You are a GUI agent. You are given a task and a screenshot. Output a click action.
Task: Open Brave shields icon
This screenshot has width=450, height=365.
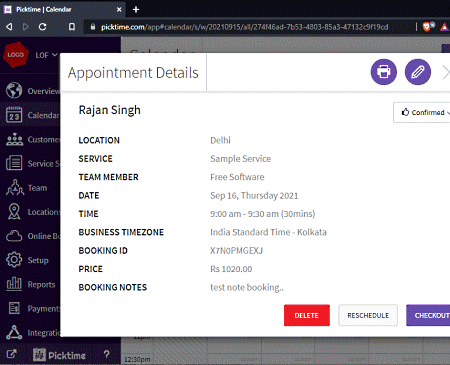pyautogui.click(x=428, y=26)
